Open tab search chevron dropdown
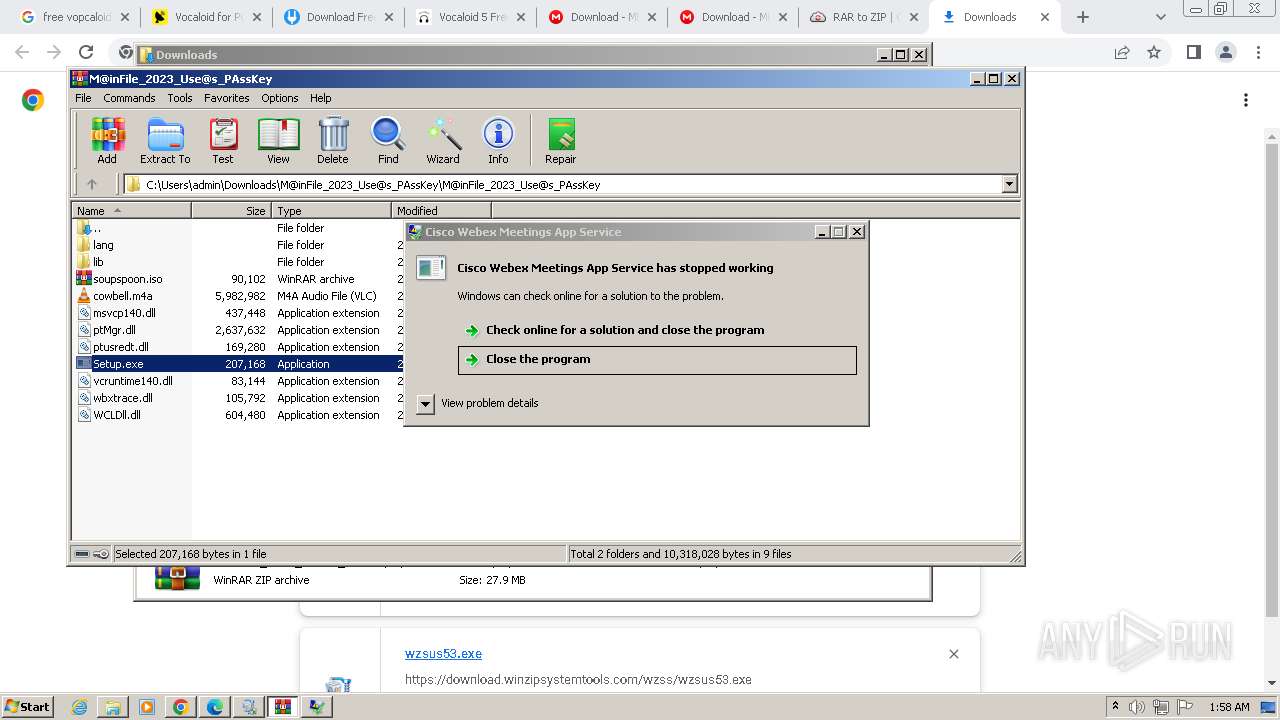The height and width of the screenshot is (720, 1280). point(1160,17)
